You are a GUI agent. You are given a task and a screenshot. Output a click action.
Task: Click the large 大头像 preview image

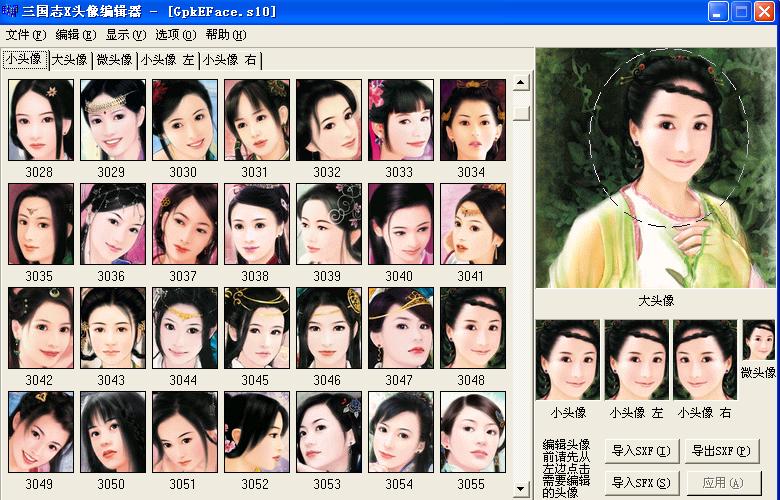[x=656, y=168]
